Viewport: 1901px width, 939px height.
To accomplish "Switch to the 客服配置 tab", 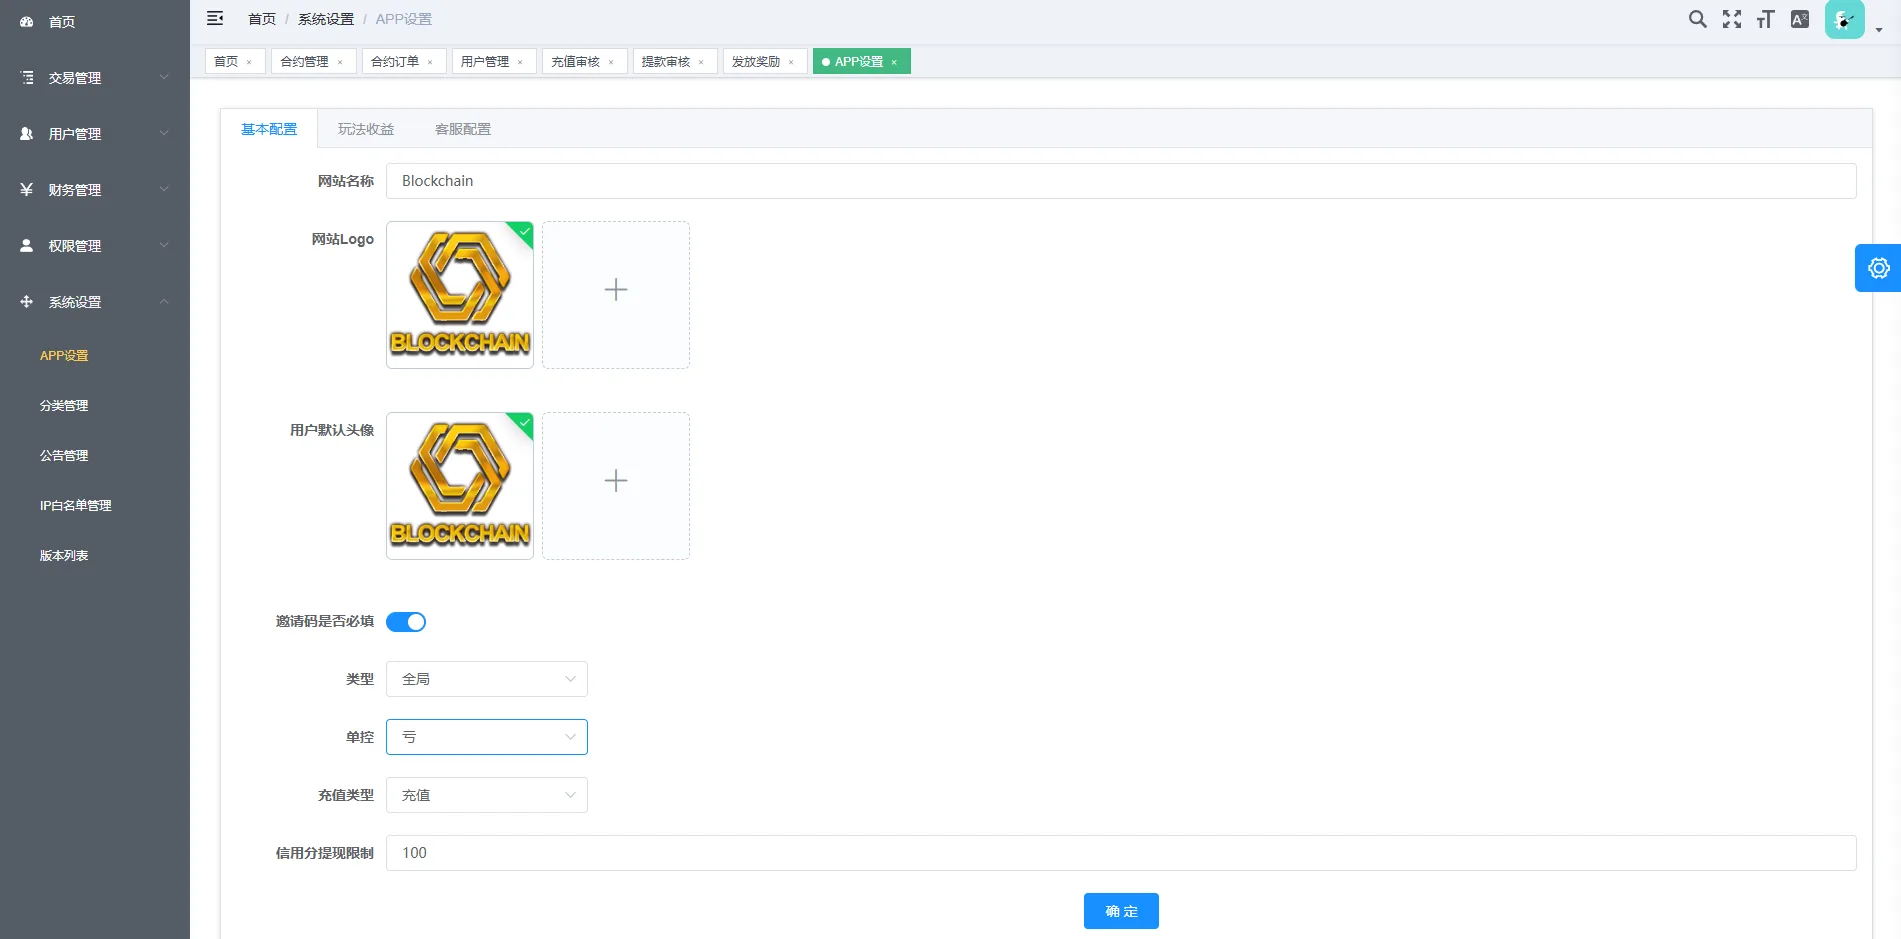I will point(461,128).
